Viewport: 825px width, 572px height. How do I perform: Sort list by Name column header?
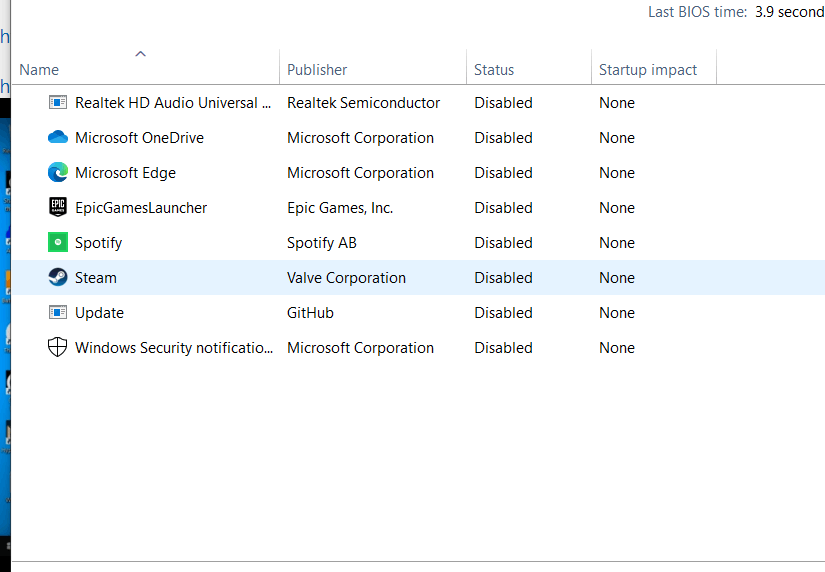[x=40, y=70]
